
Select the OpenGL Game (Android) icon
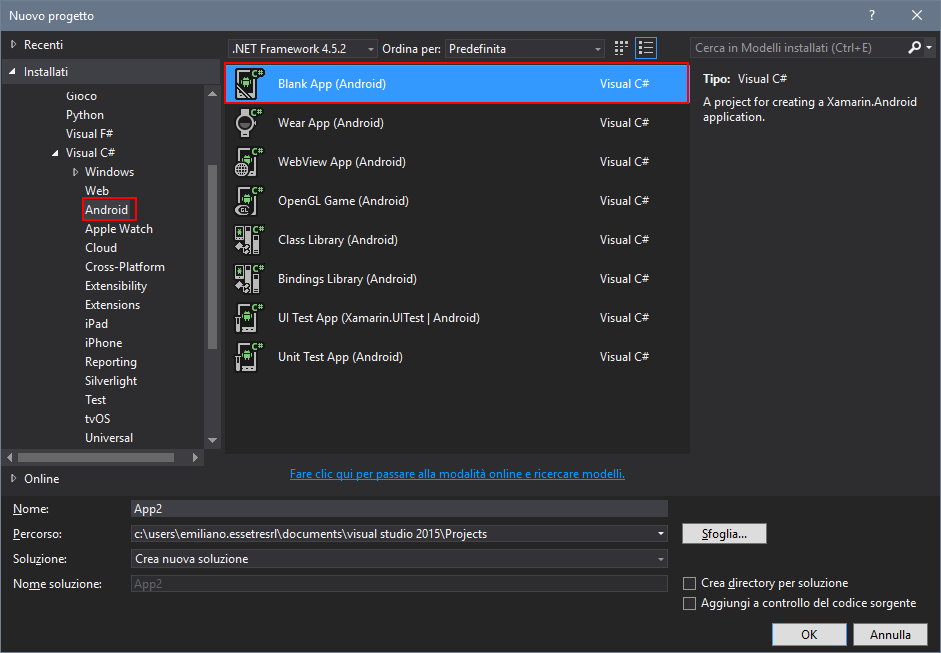(x=249, y=201)
